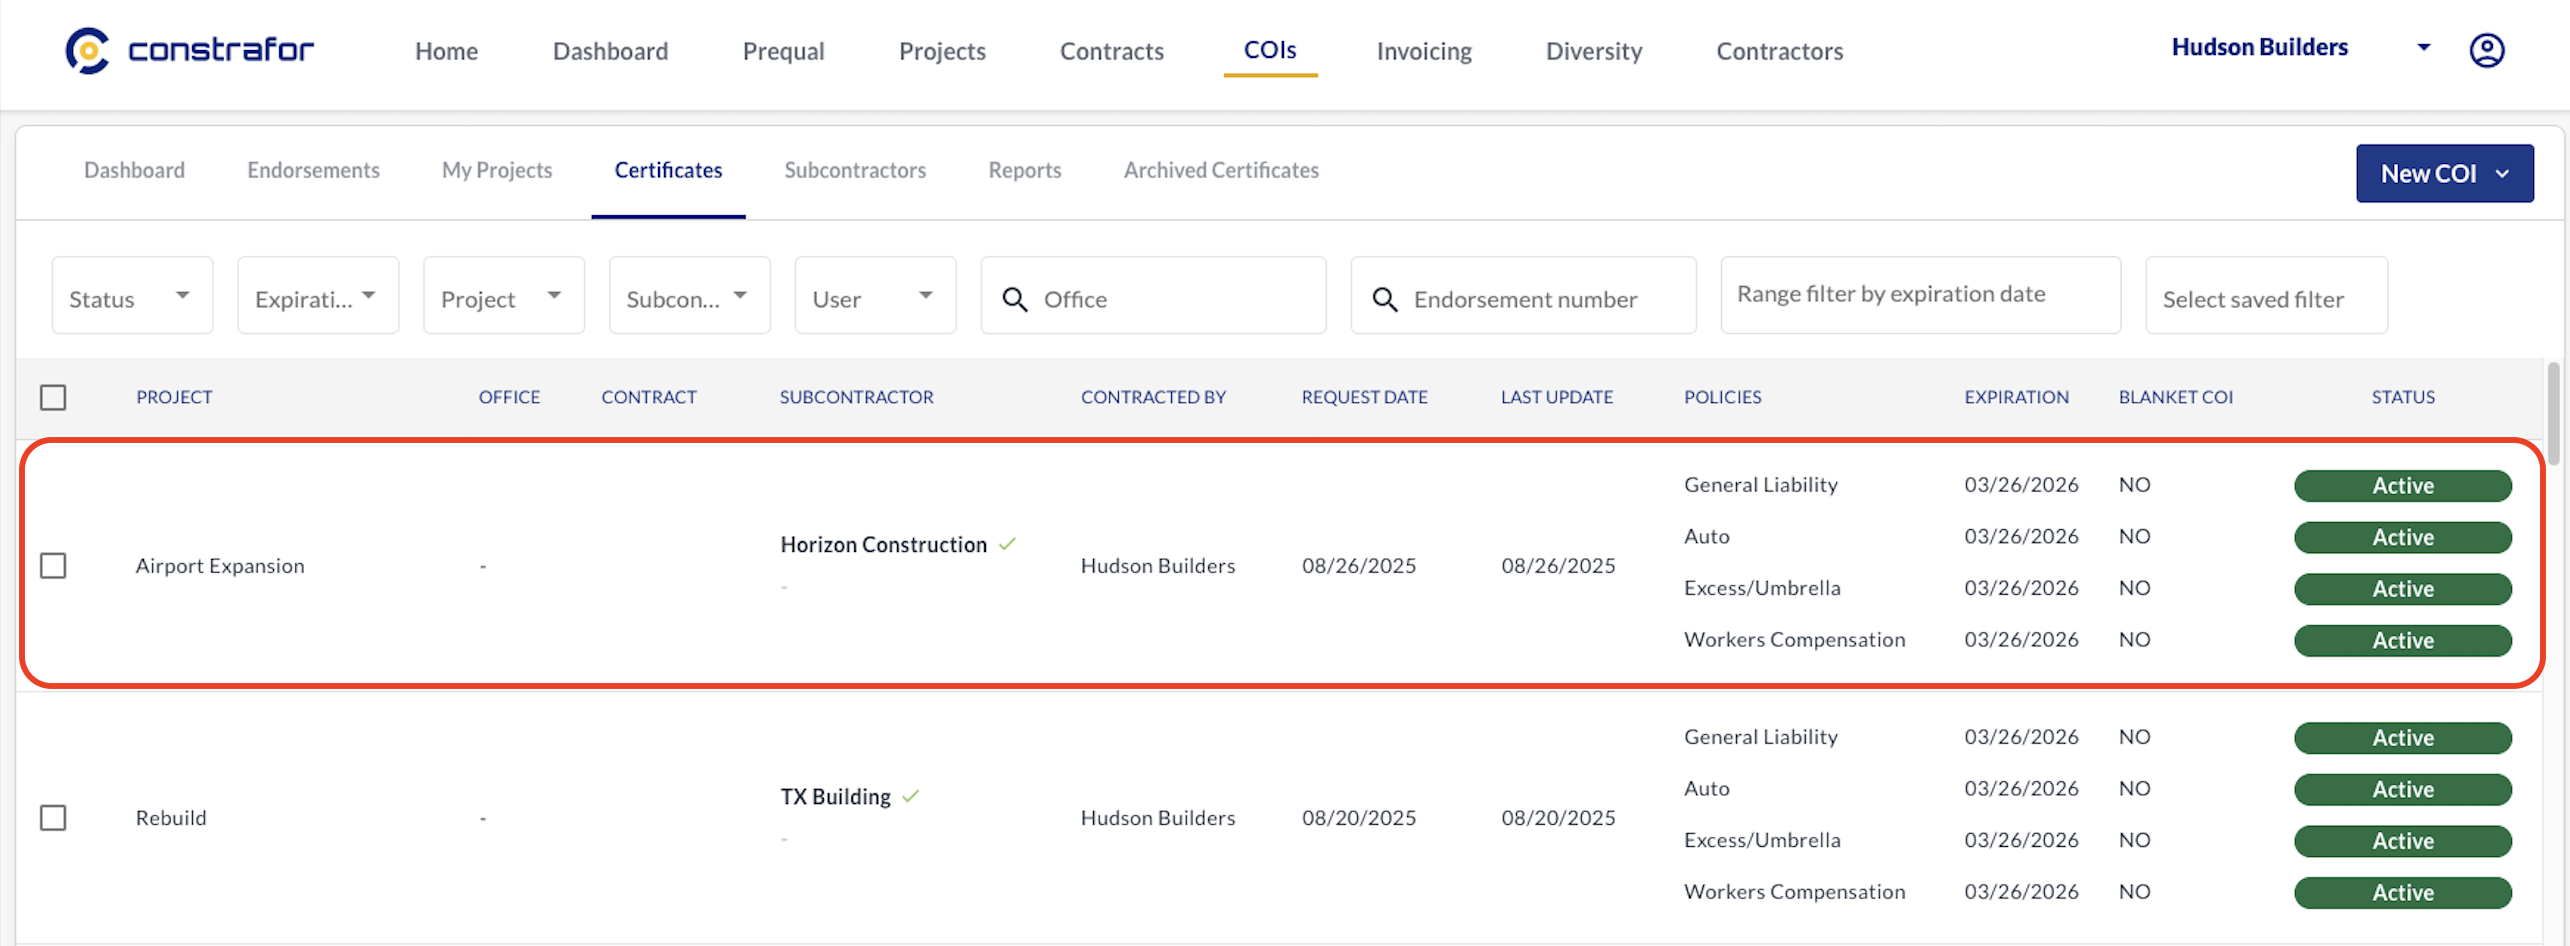The image size is (2570, 946).
Task: Open the user profile icon
Action: 2486,50
